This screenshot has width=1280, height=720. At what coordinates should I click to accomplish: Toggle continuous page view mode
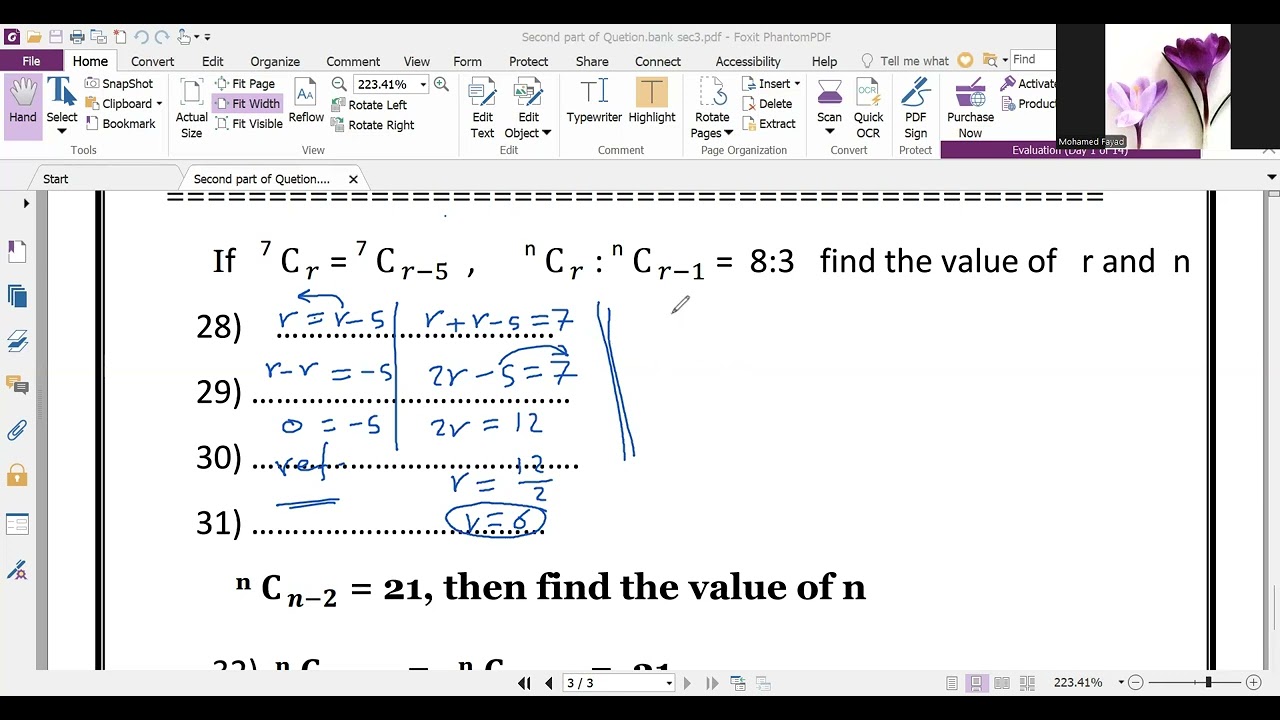[977, 683]
